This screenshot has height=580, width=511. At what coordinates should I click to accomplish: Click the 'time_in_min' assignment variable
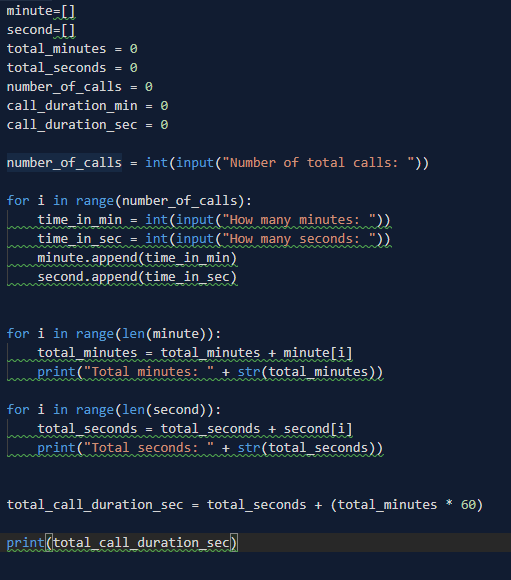pos(80,220)
